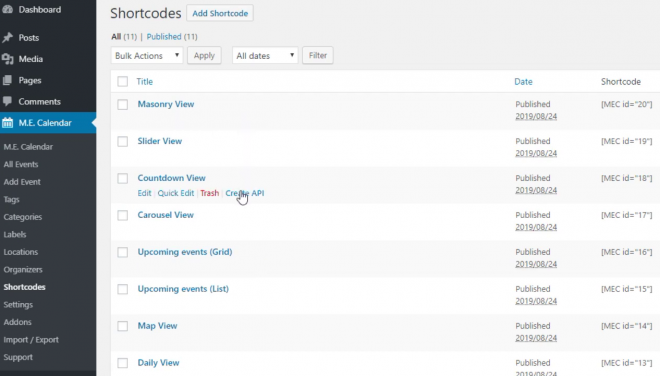Click the [MEC id="14"] shortcode text

[x=626, y=326]
